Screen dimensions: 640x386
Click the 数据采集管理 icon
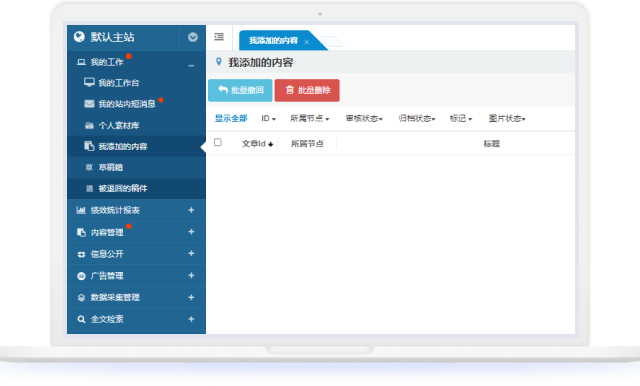[x=81, y=297]
